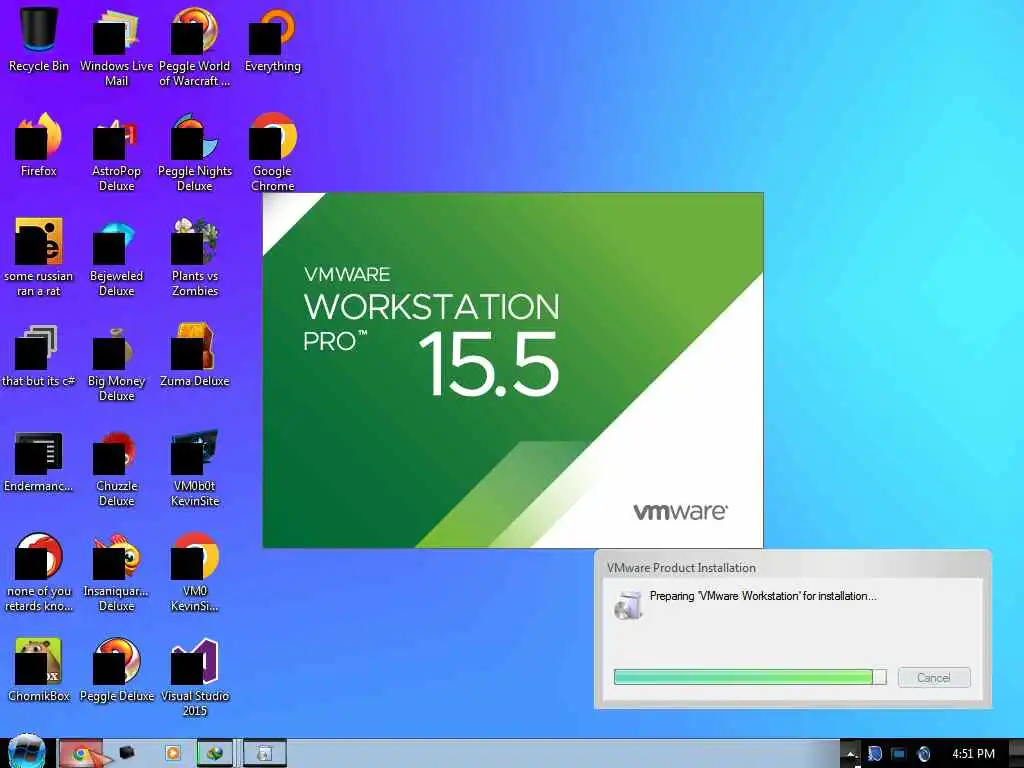The height and width of the screenshot is (768, 1024).
Task: Launch Google Chrome desktop shortcut
Action: click(272, 152)
